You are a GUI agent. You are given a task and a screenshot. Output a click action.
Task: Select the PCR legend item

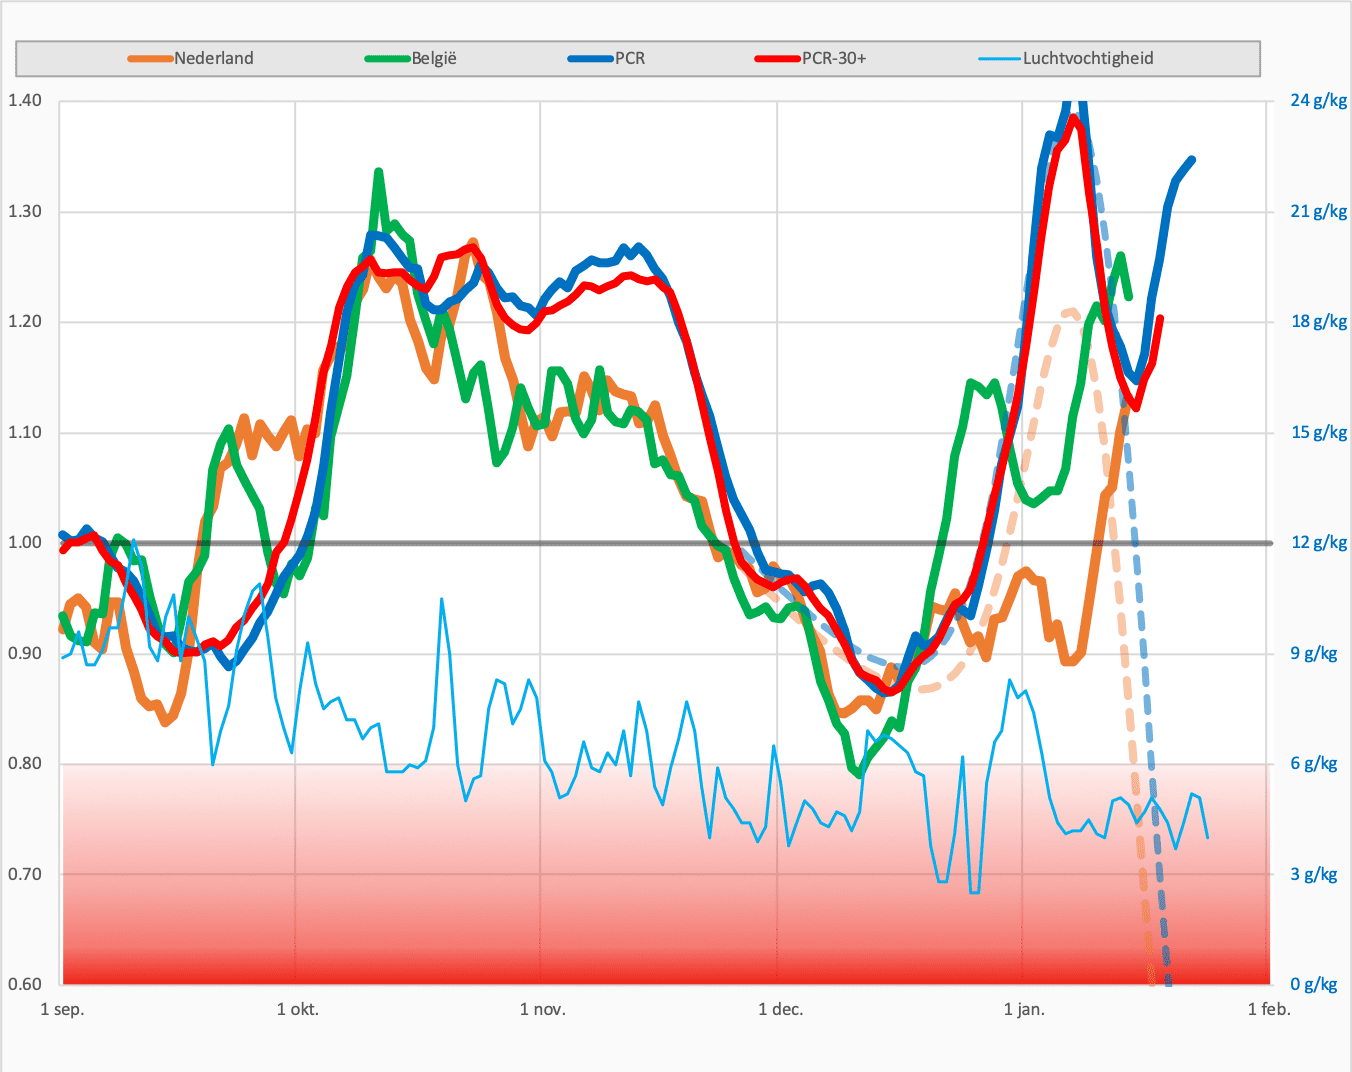click(607, 58)
